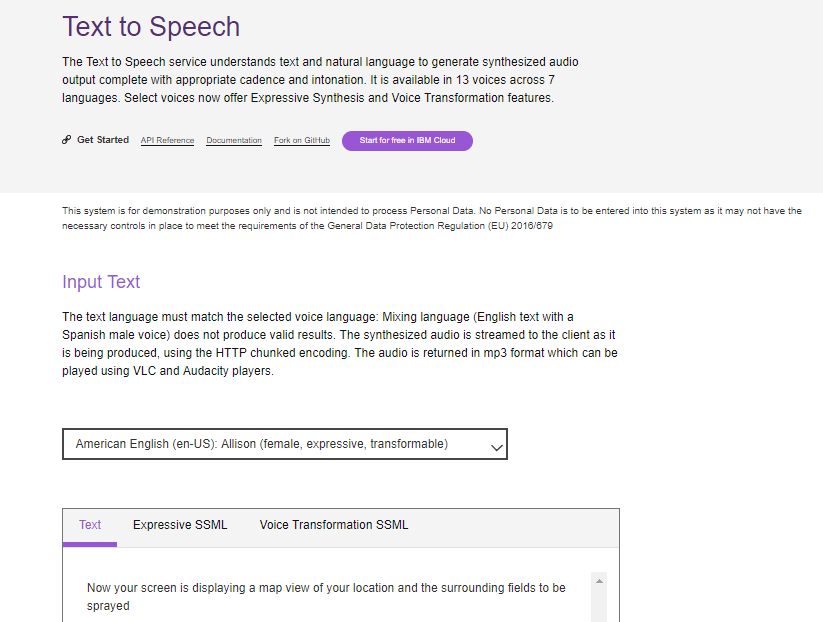Visit the Fork on GitHub link

pos(302,140)
